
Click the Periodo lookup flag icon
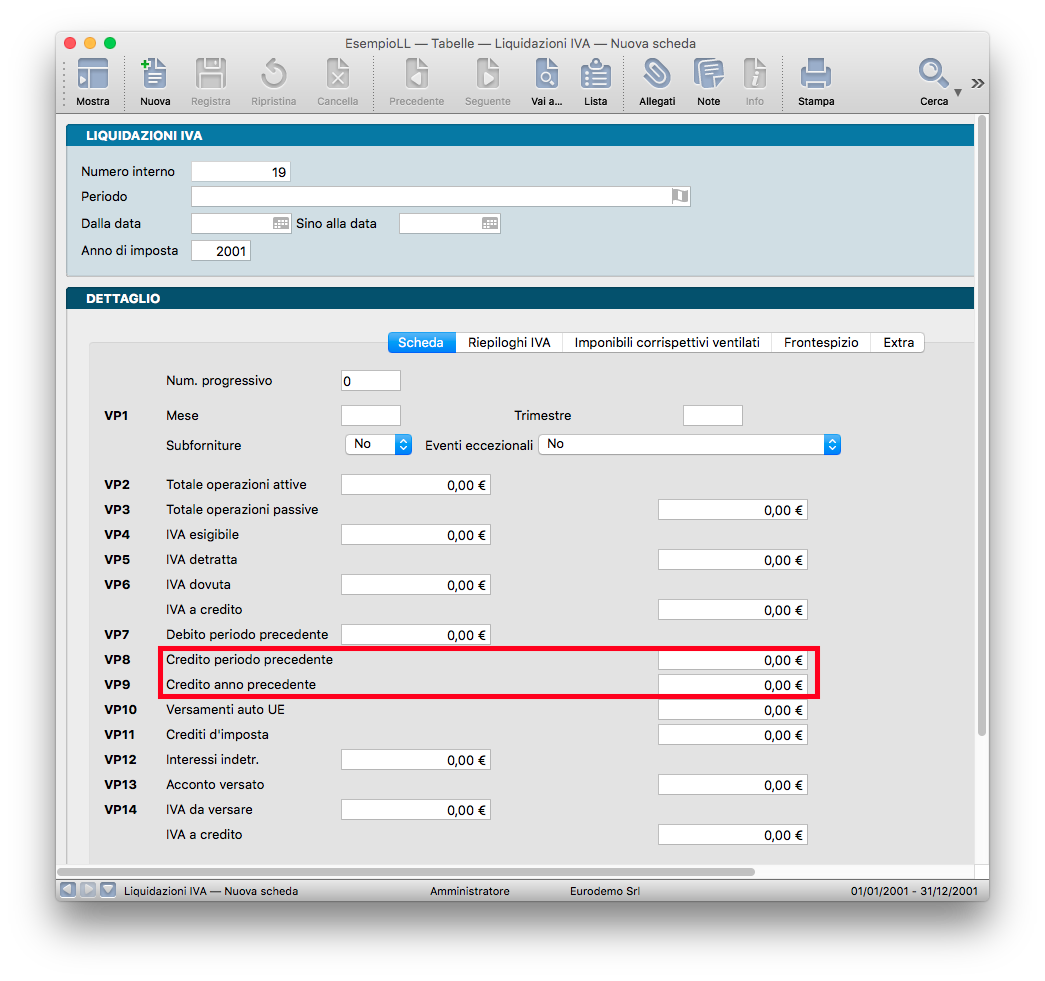tap(680, 196)
